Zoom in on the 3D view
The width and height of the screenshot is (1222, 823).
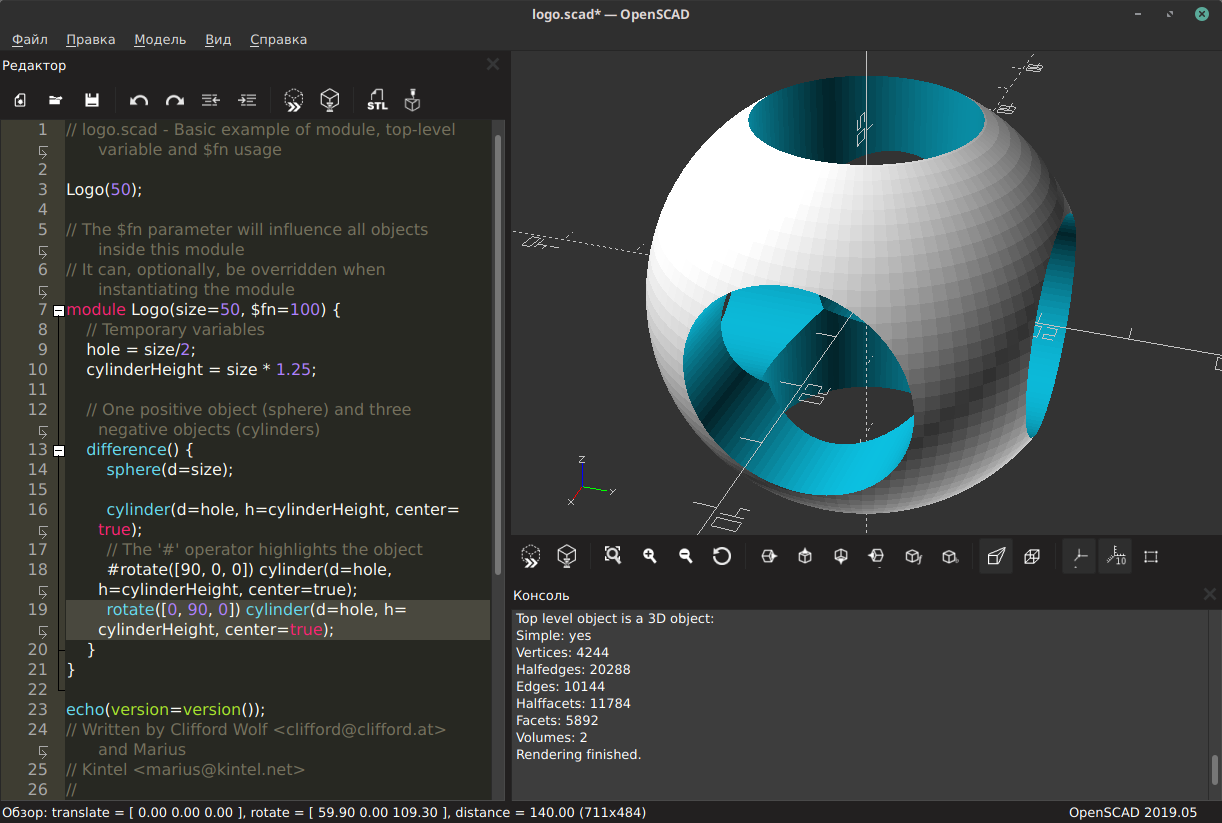650,556
